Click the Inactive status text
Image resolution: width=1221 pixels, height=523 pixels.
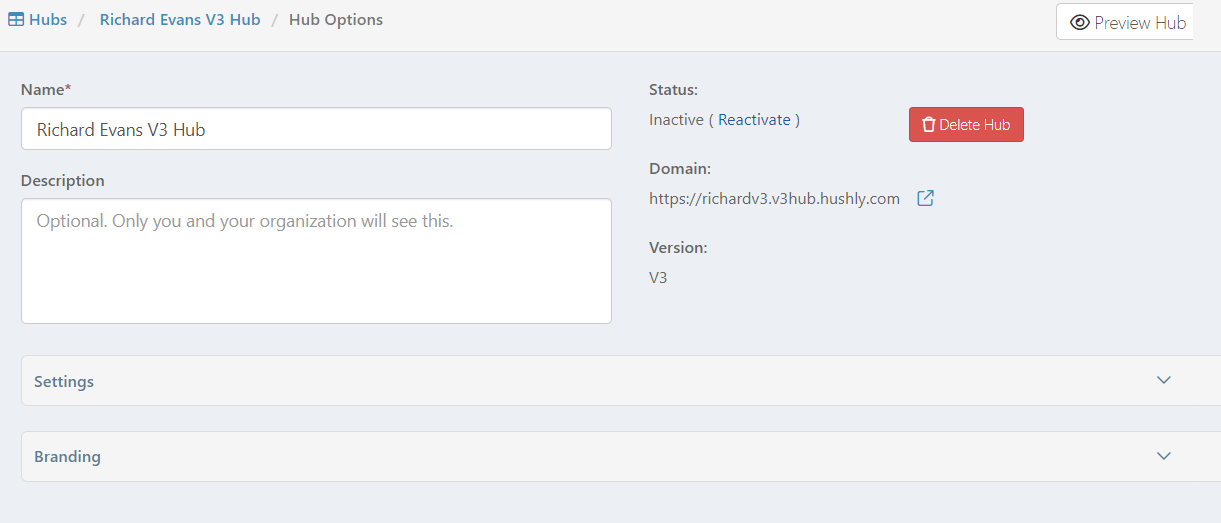coord(676,120)
